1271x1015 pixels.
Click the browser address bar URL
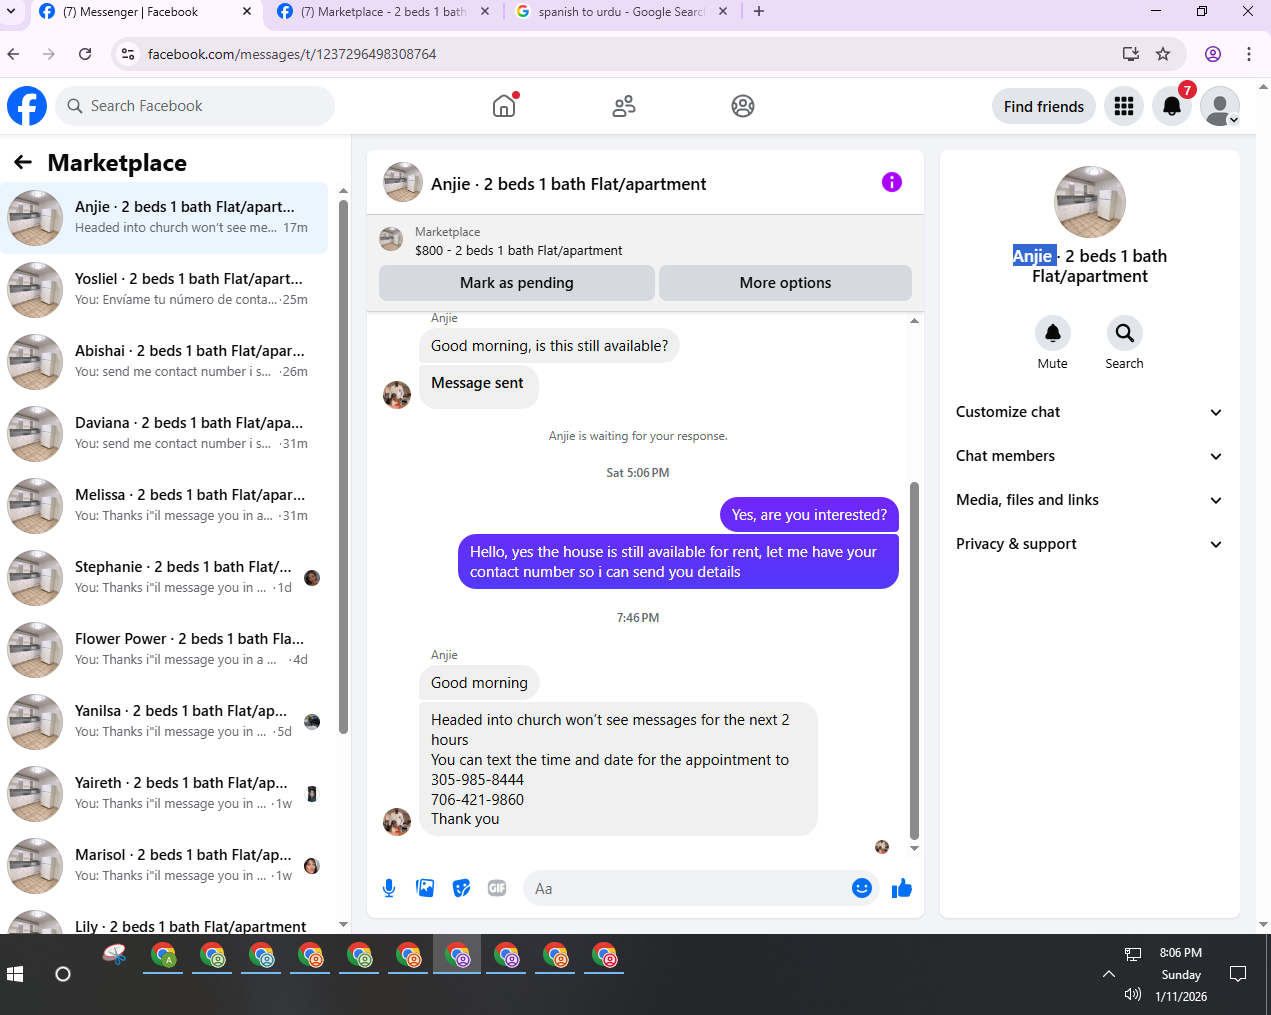[x=292, y=54]
